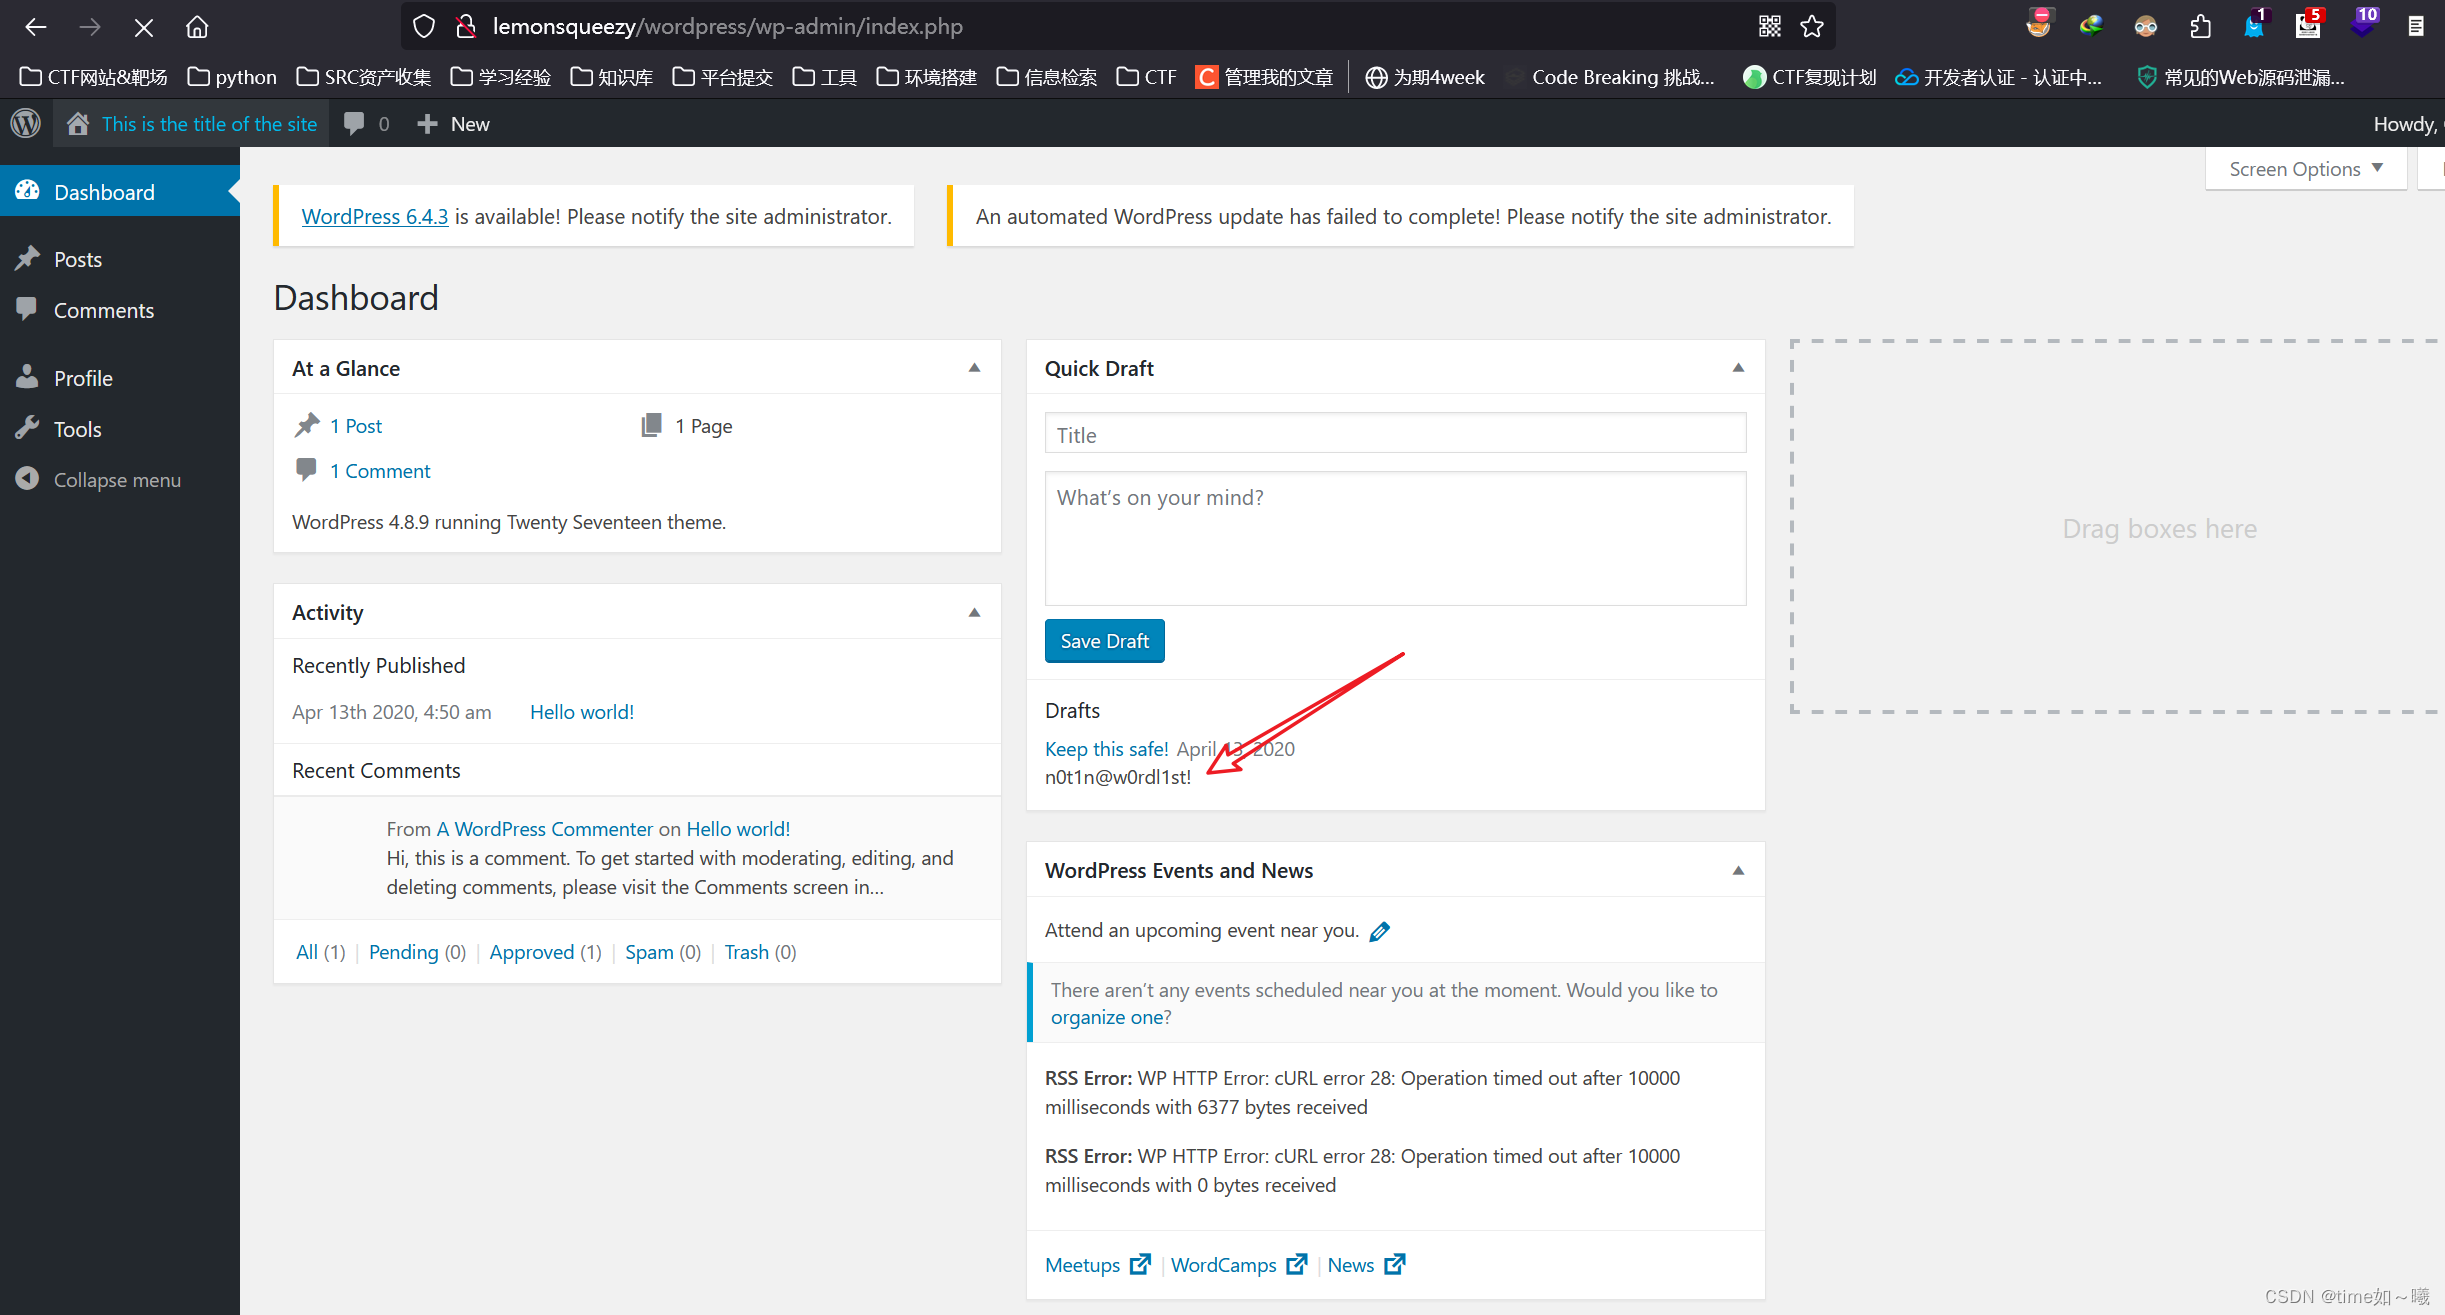Click the Profile menu icon
The height and width of the screenshot is (1315, 2445).
click(x=28, y=376)
